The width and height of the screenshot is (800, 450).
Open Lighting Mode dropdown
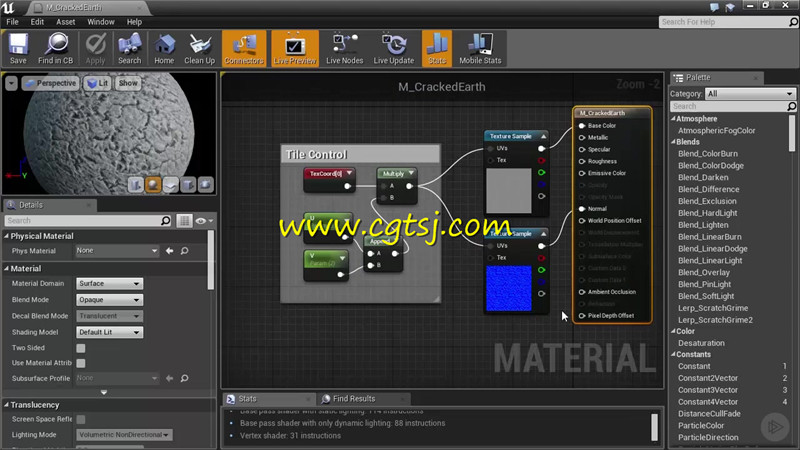click(124, 435)
